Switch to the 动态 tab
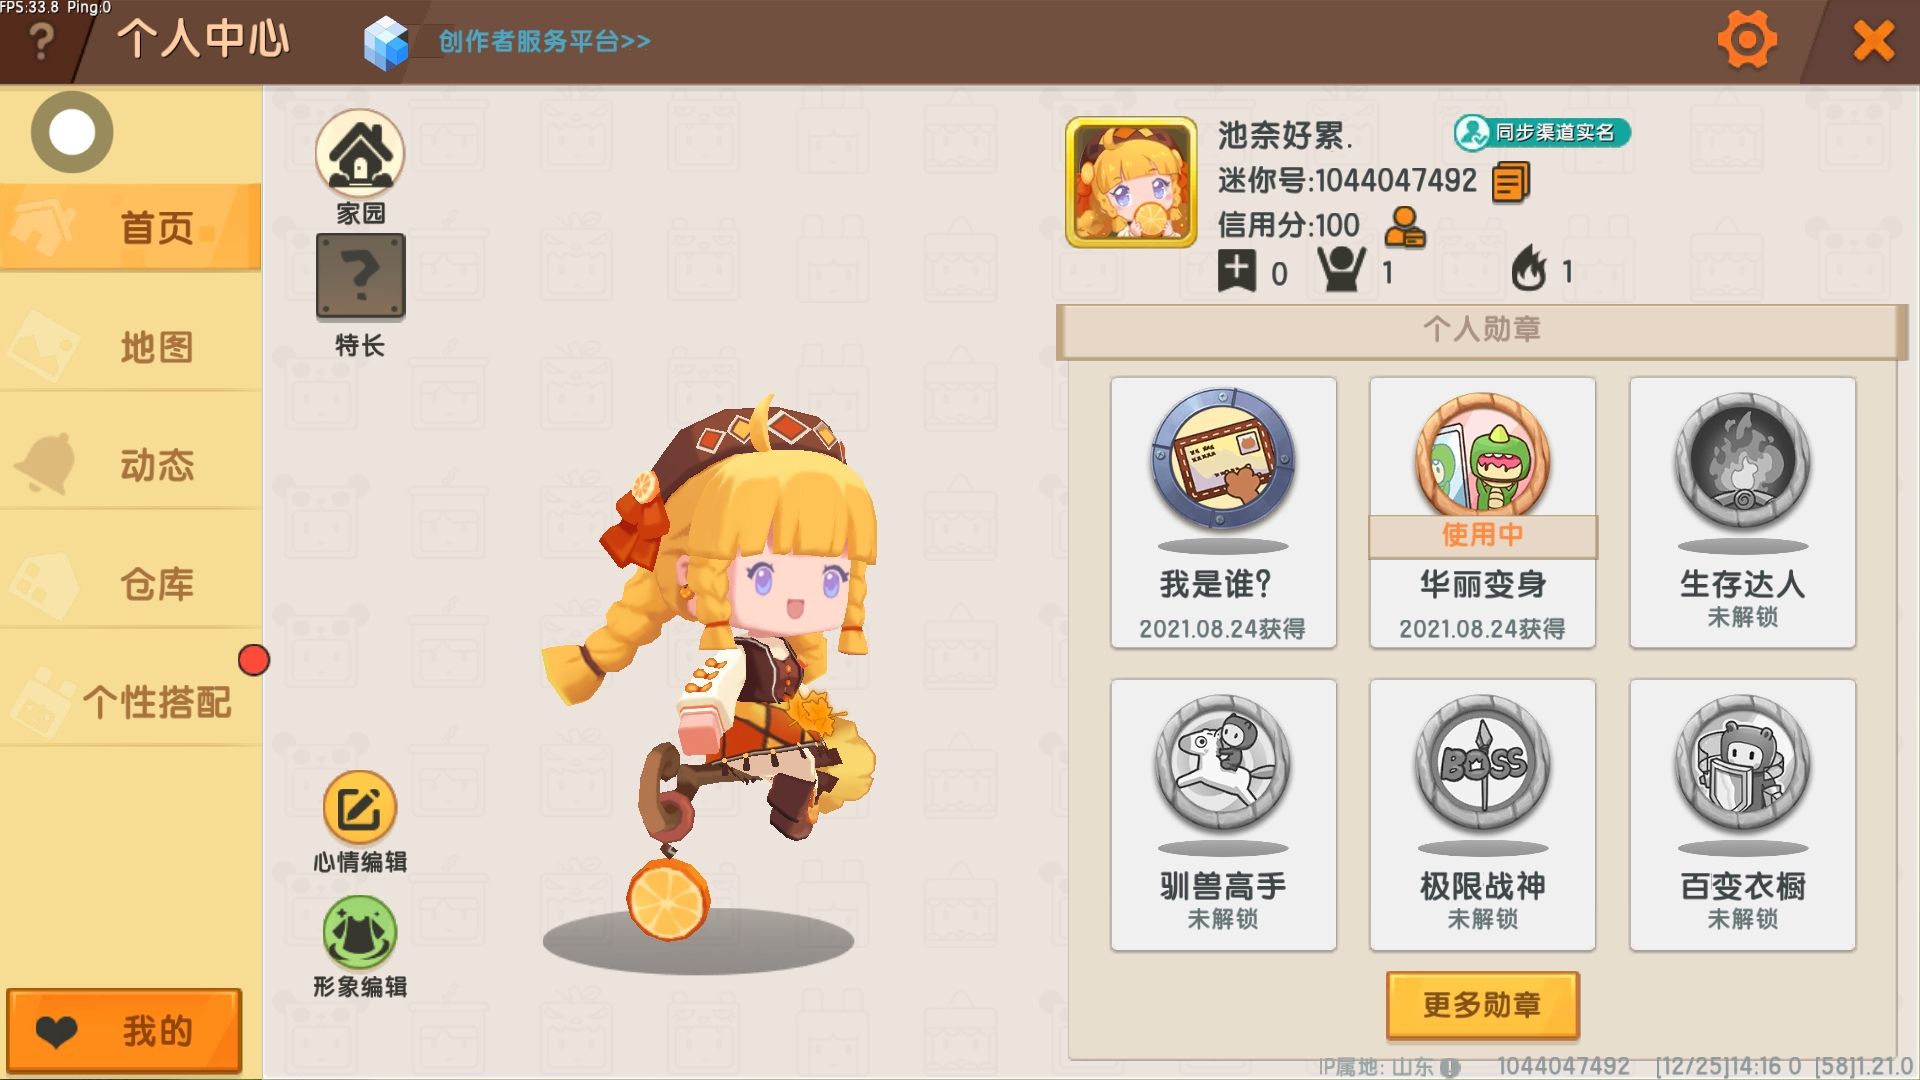The height and width of the screenshot is (1080, 1920). [131, 465]
